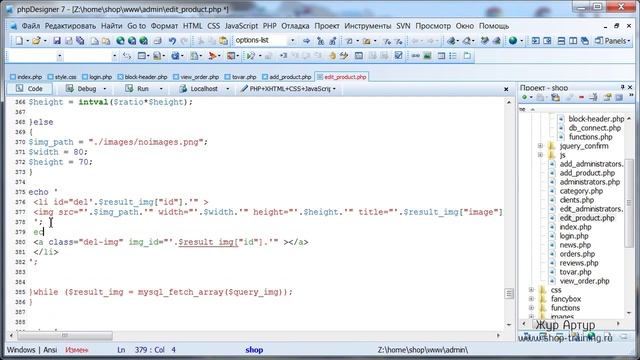Click the open folder toolbar icon

[37, 40]
